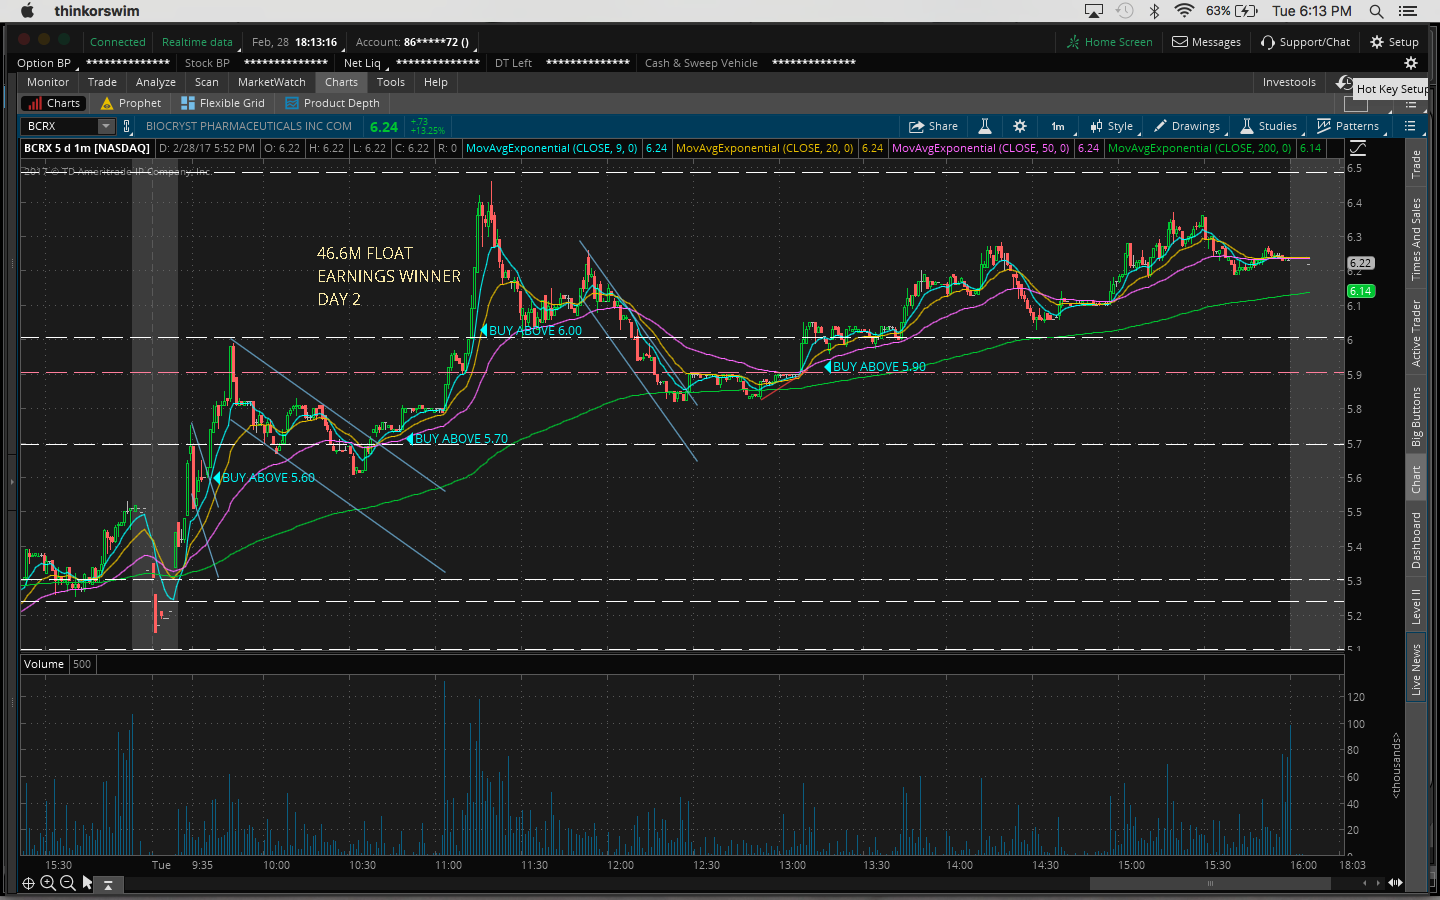The height and width of the screenshot is (900, 1440).
Task: Open the Studies dropdown menu
Action: point(1268,126)
